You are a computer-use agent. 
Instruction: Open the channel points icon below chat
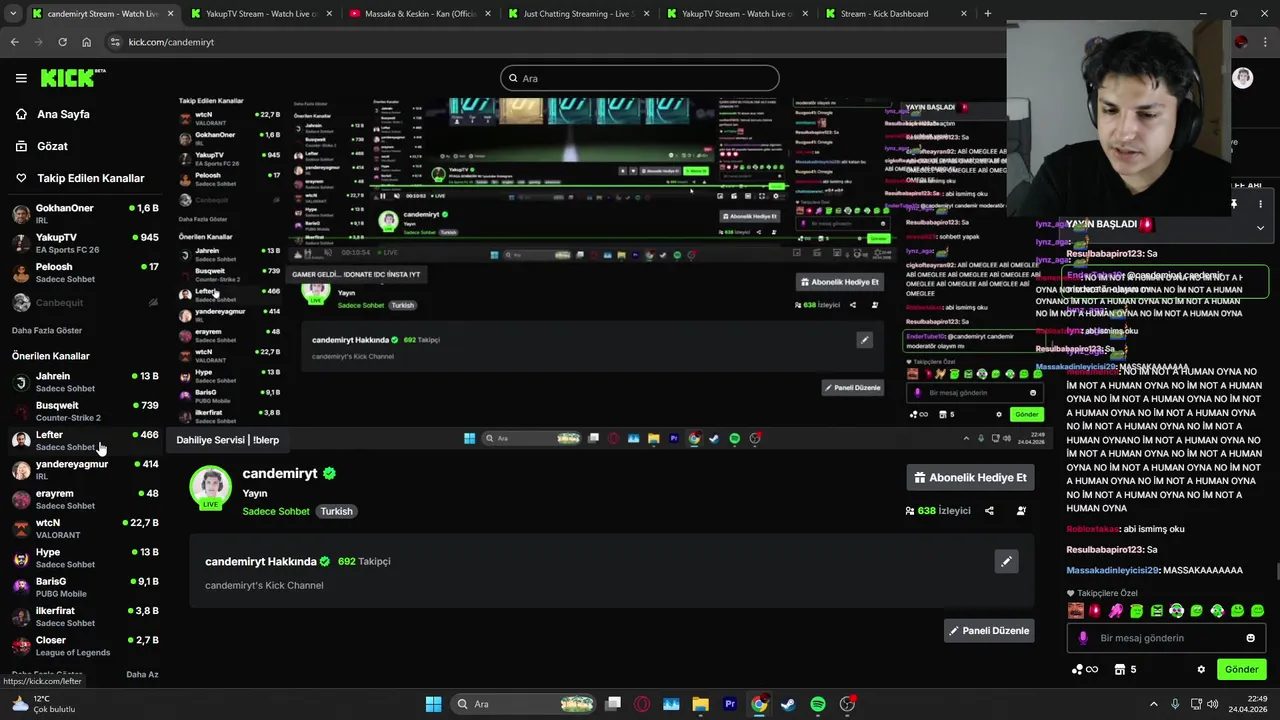[1085, 669]
